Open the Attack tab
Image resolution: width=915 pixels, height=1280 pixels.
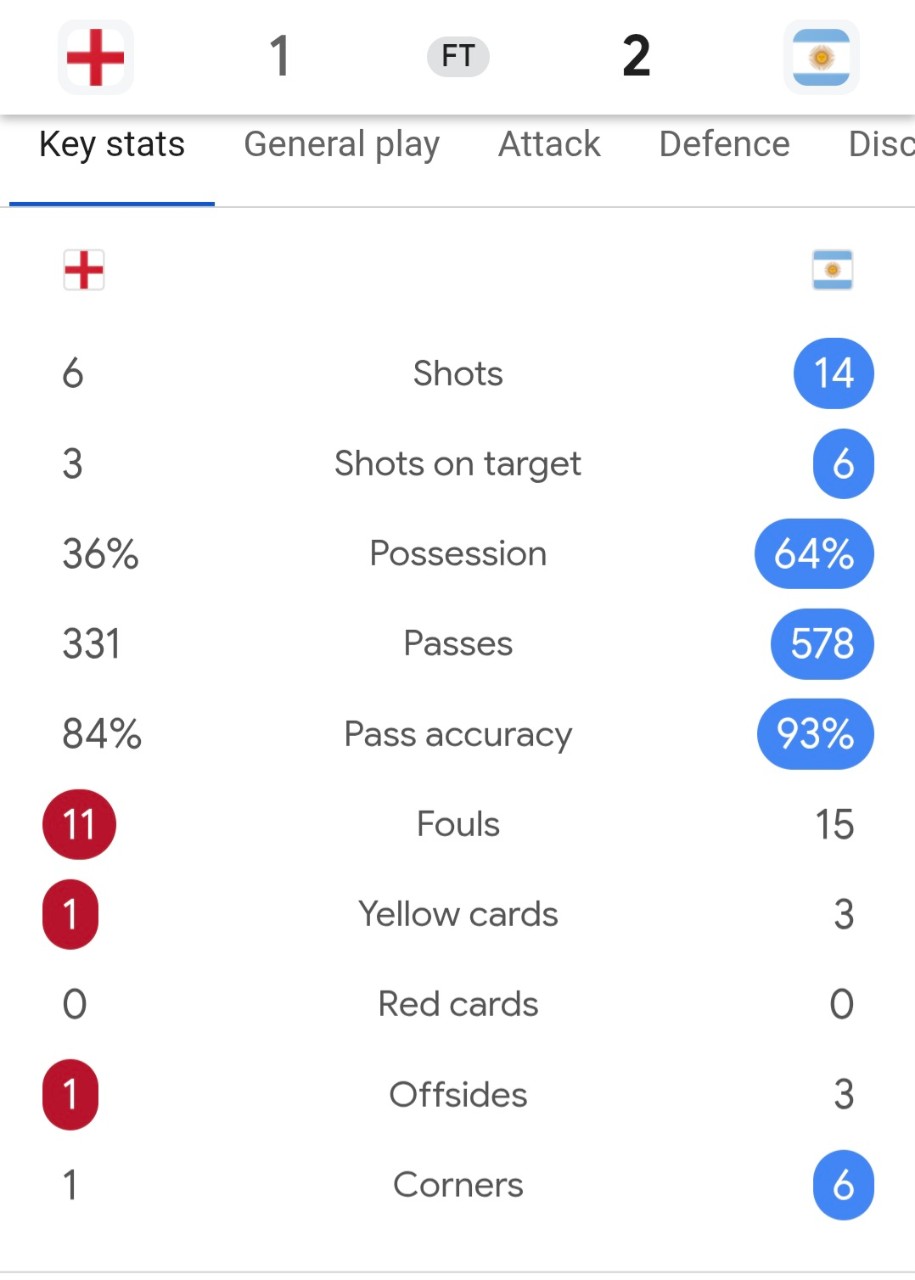(550, 144)
